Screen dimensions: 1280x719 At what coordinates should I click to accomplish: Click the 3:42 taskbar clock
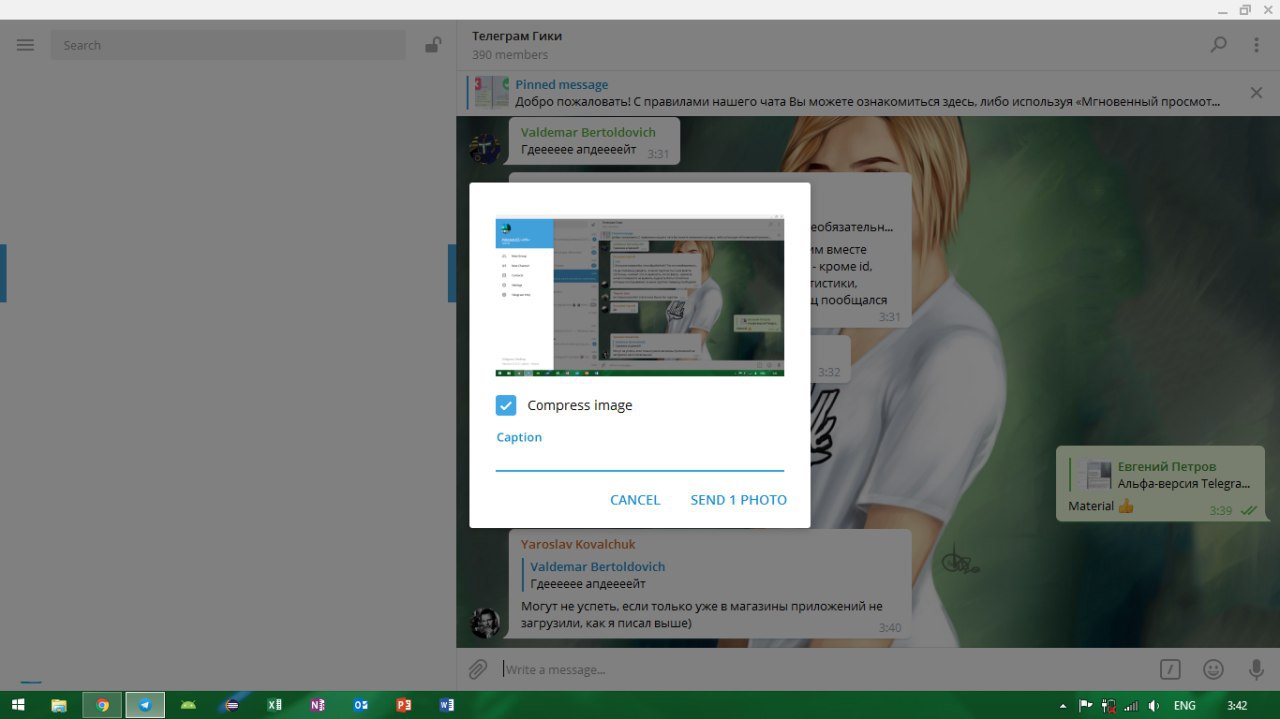[1237, 705]
